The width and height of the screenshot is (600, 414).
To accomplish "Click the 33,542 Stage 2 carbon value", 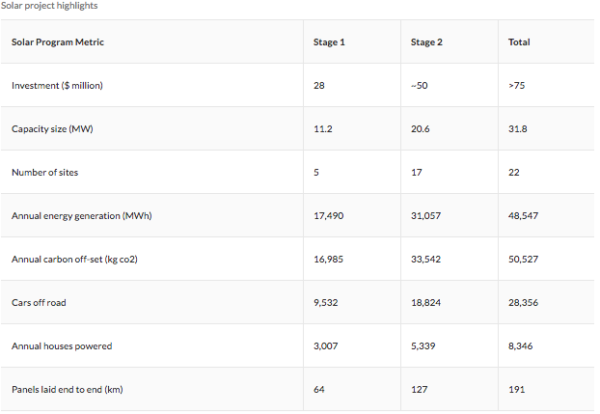I will [x=426, y=259].
